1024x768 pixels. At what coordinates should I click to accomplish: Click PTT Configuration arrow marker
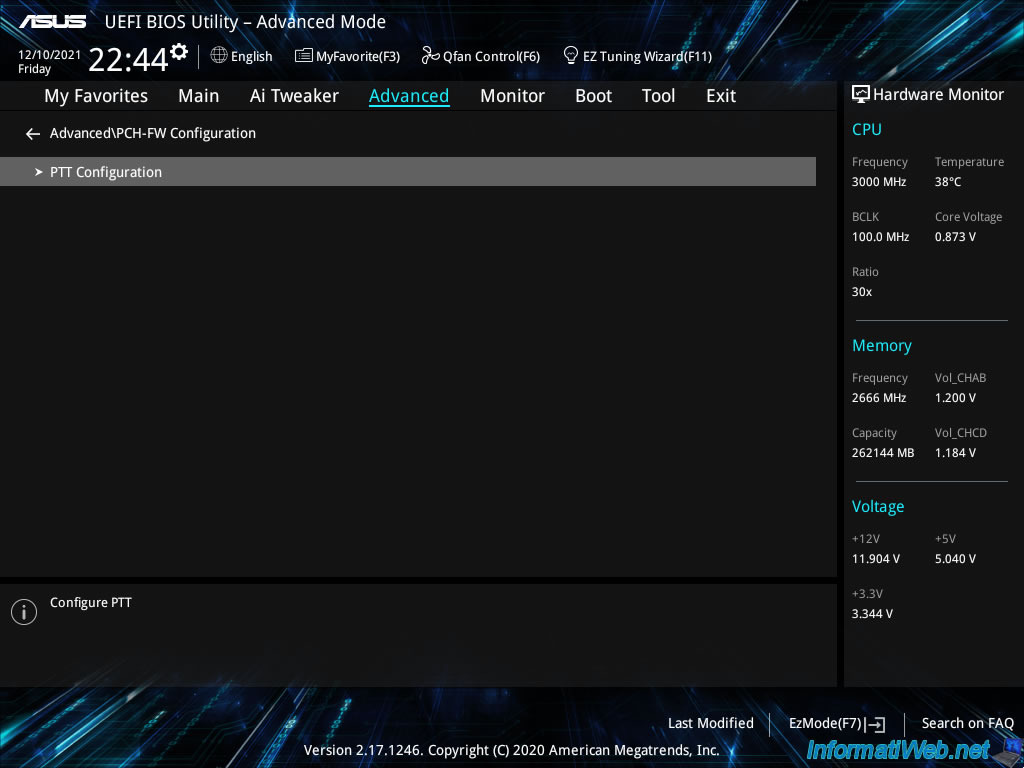(x=39, y=172)
